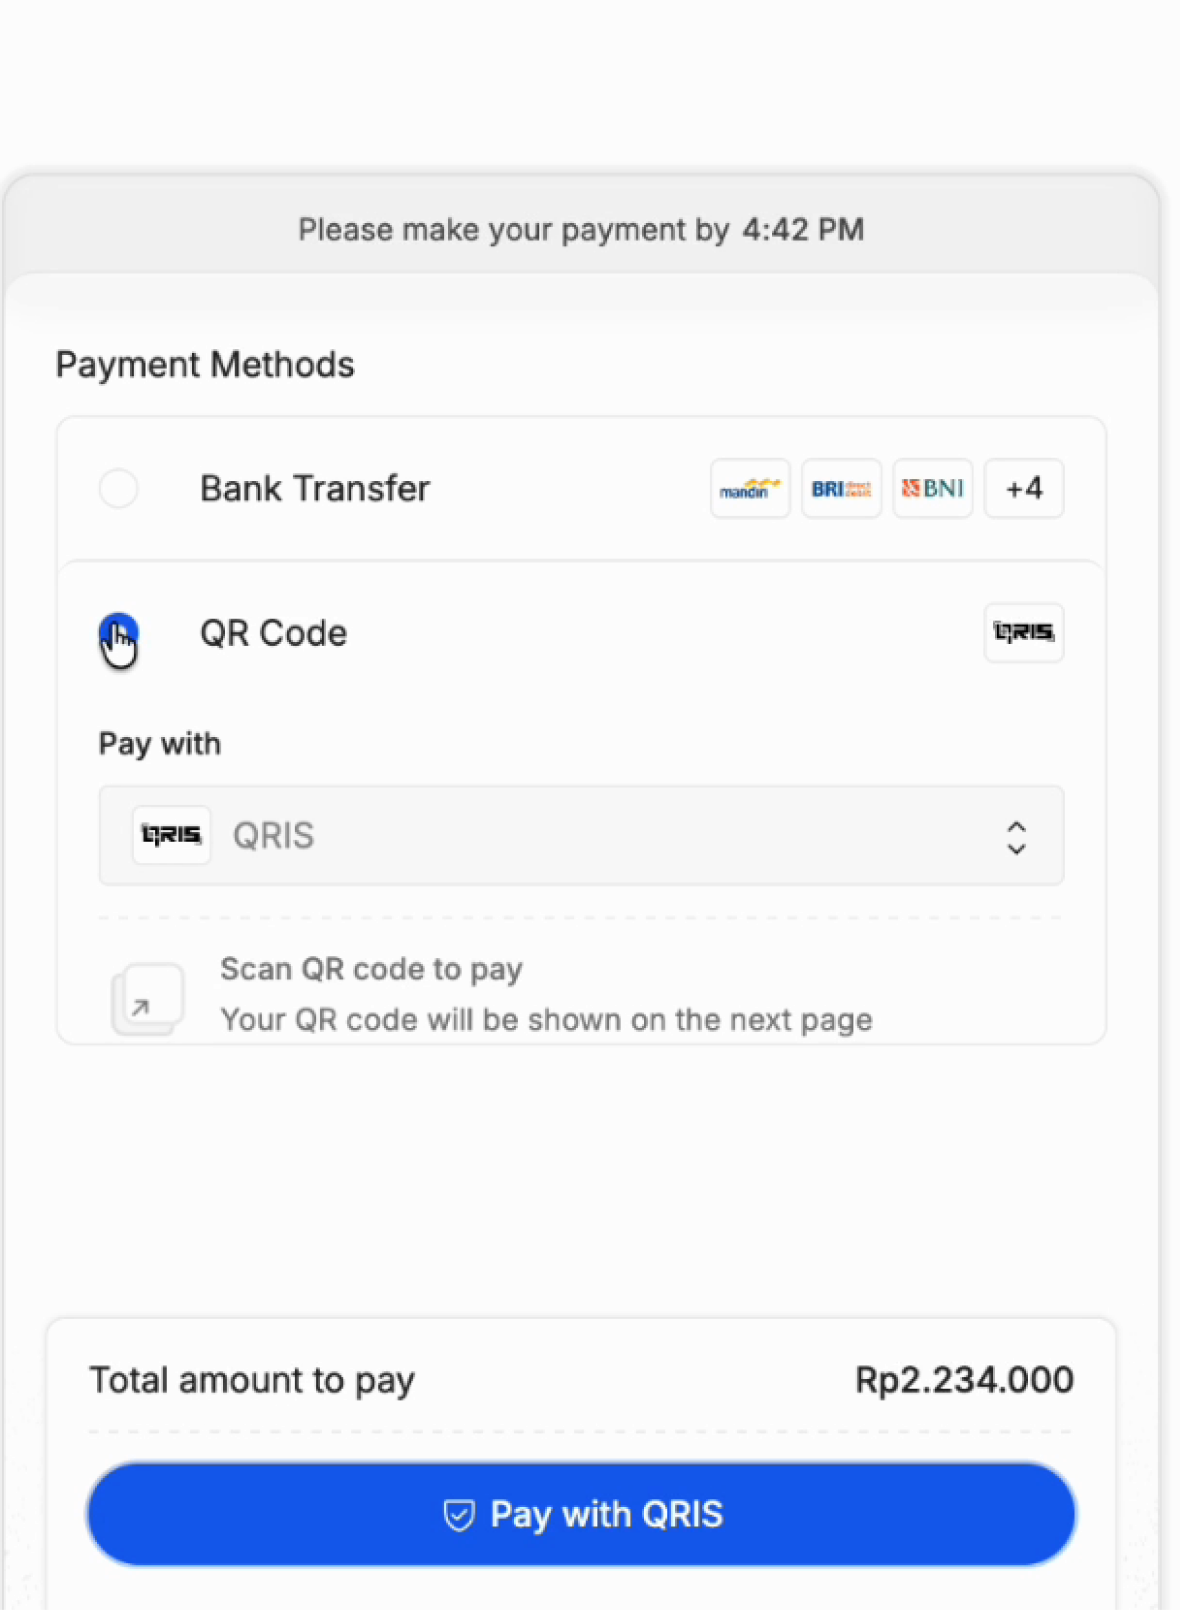
Task: Click the Pay with QRIS button
Action: point(581,1514)
